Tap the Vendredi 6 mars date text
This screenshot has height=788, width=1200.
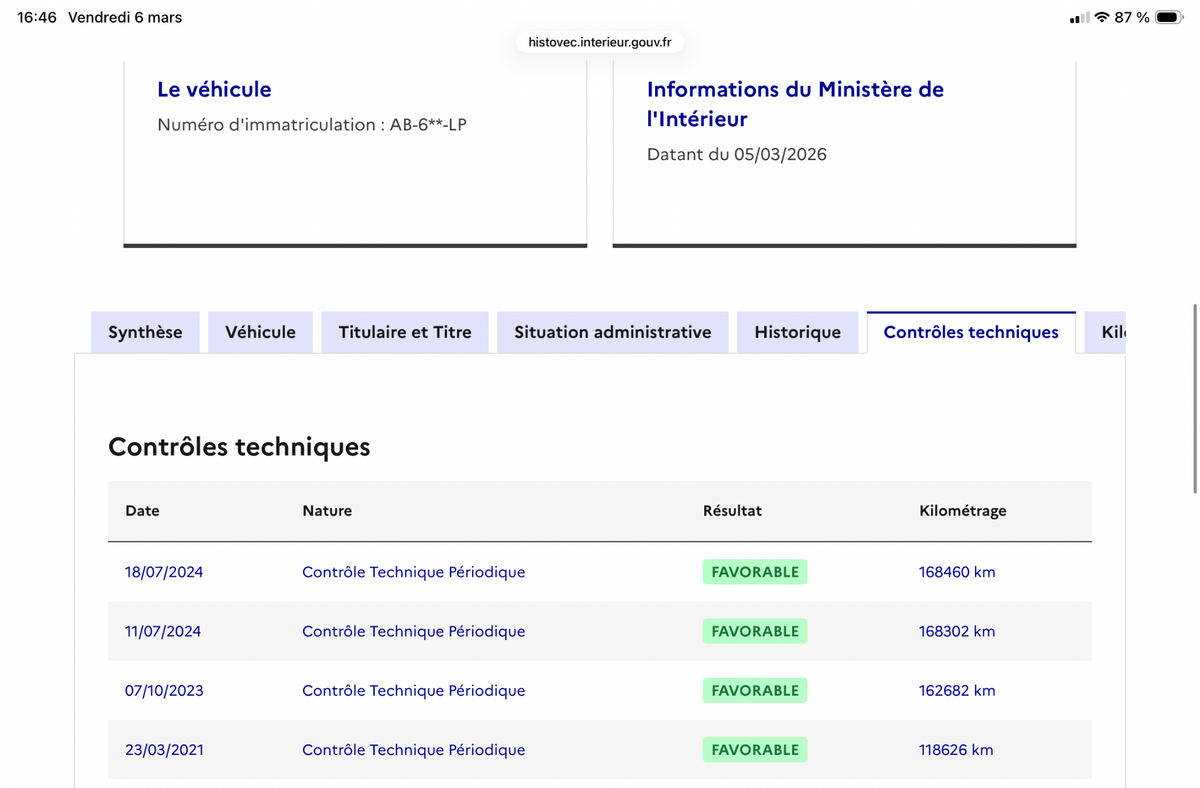125,17
